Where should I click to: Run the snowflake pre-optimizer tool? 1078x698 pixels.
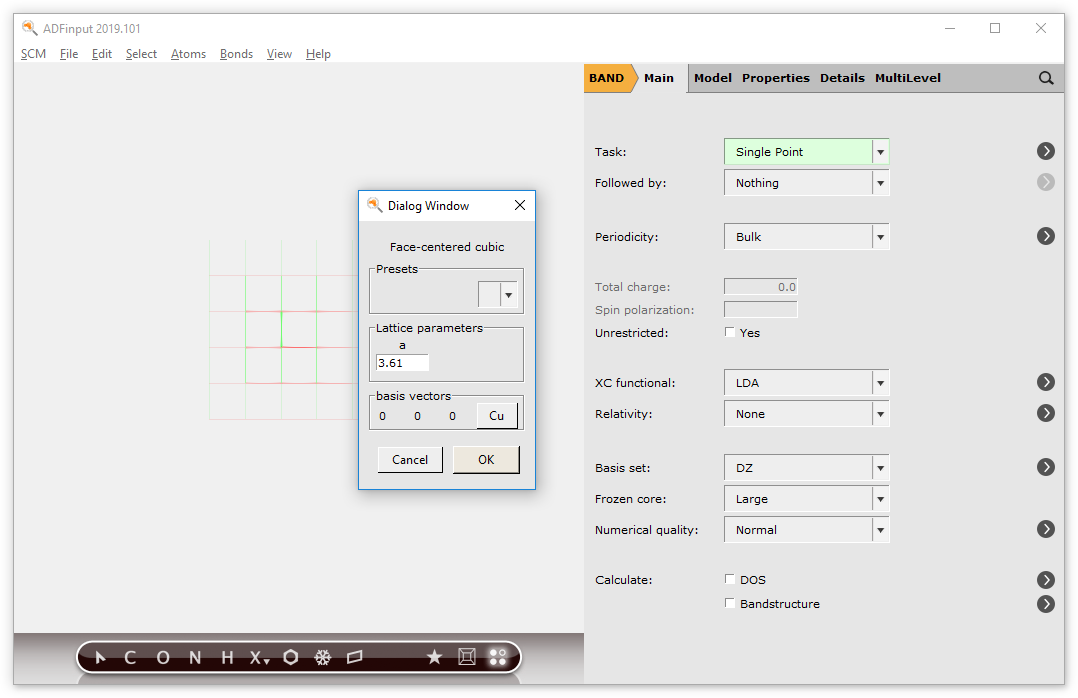(x=322, y=657)
